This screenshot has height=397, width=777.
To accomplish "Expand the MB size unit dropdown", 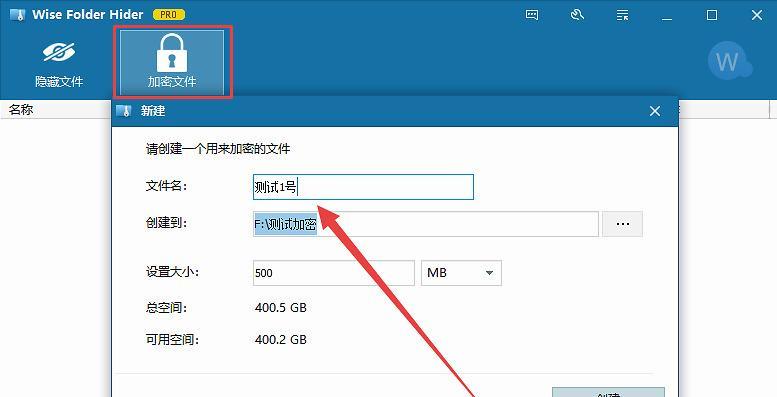I will coord(461,273).
